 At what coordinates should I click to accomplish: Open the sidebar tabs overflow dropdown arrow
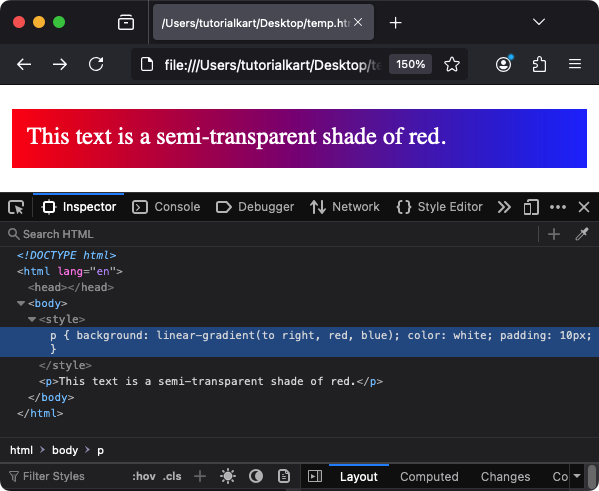[x=577, y=476]
